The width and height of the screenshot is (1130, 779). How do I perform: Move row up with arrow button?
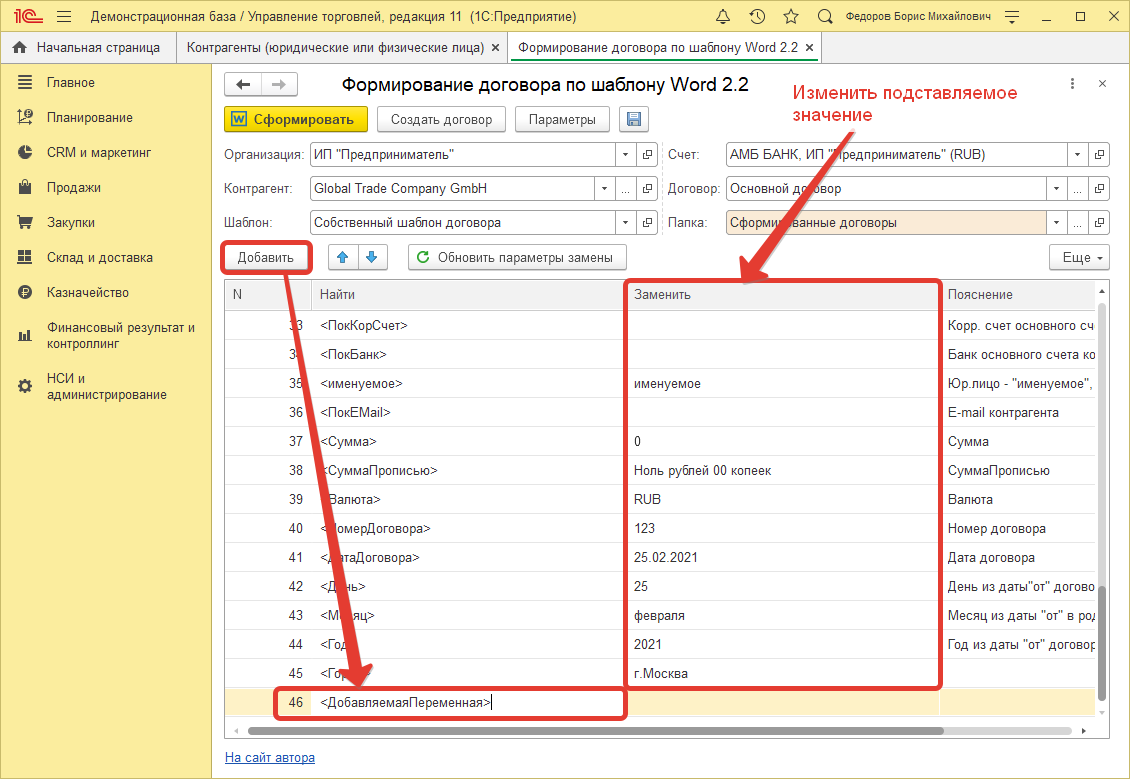(x=342, y=257)
